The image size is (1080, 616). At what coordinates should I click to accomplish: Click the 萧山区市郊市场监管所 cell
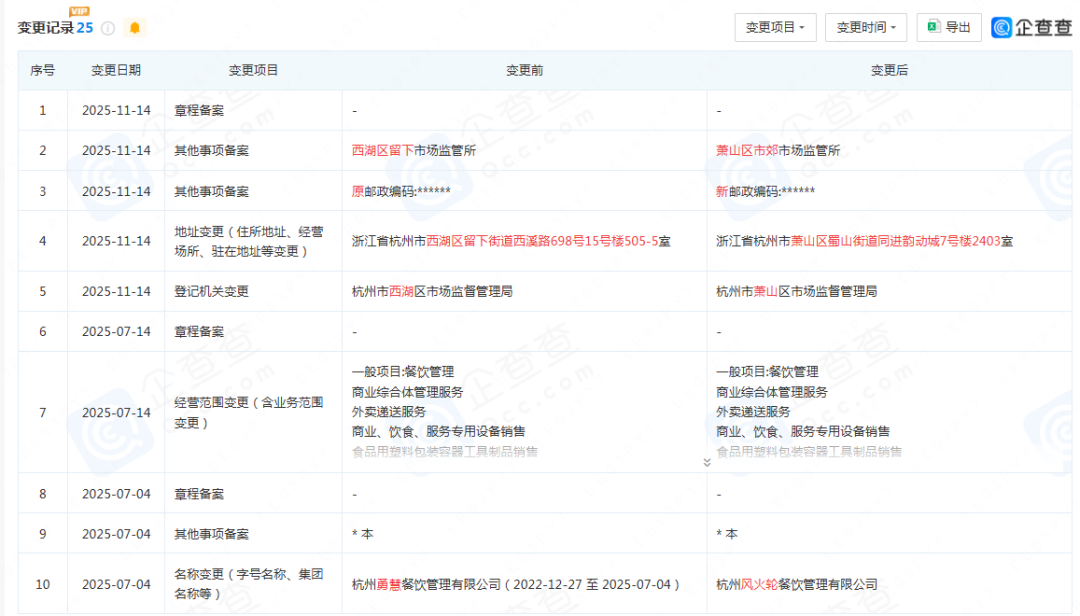[x=778, y=150]
